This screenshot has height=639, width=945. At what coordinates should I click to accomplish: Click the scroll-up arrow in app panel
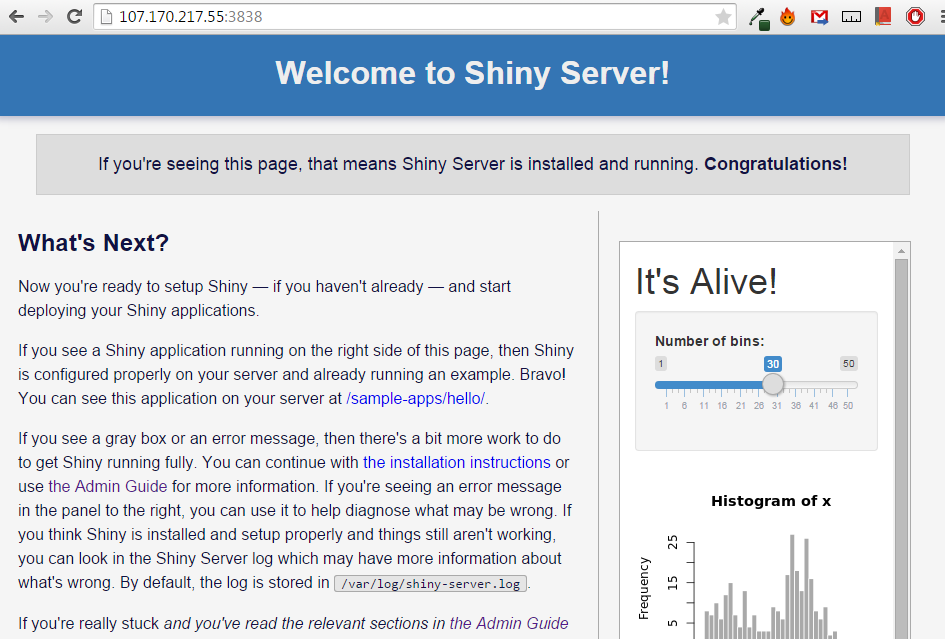click(901, 251)
